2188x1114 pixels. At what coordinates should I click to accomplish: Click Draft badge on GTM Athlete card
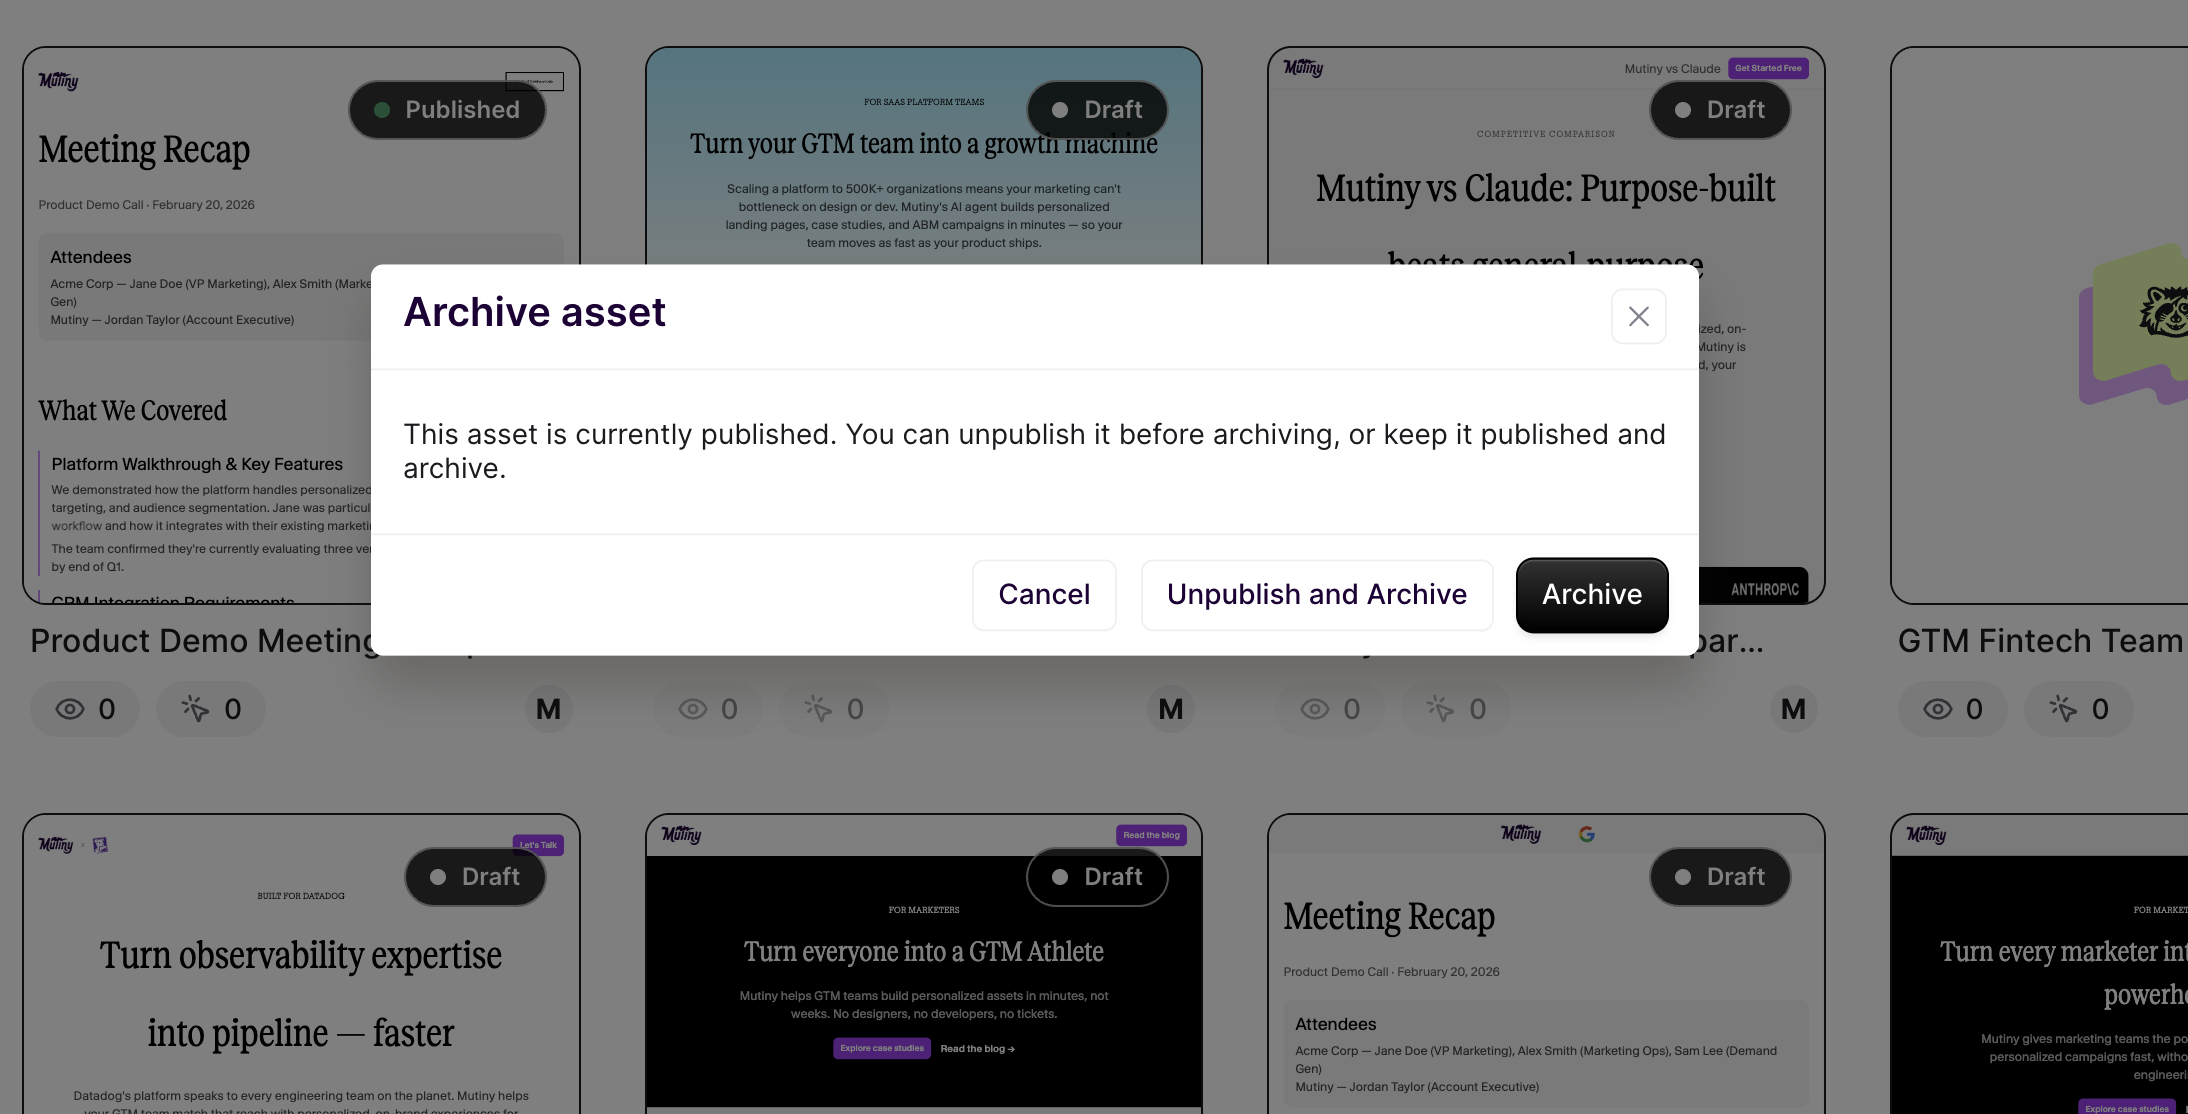click(x=1097, y=877)
